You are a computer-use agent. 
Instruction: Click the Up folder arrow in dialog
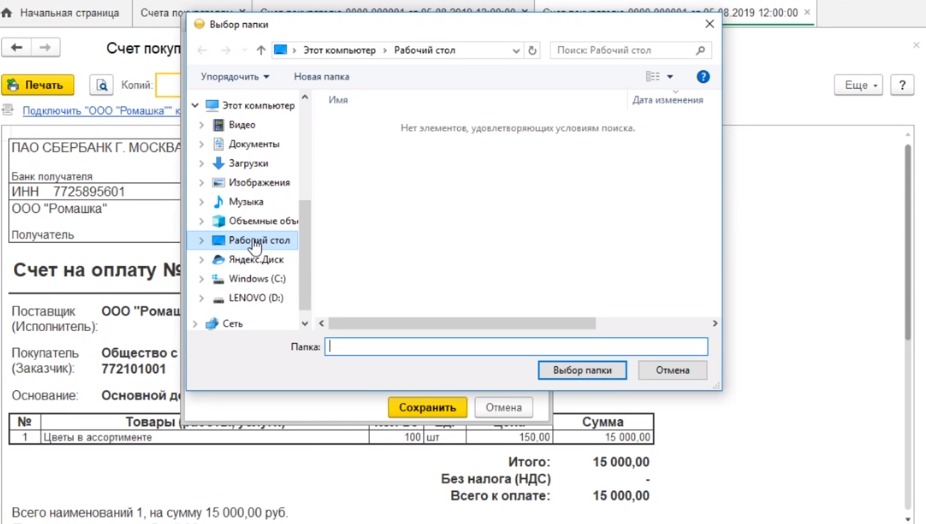click(x=261, y=51)
